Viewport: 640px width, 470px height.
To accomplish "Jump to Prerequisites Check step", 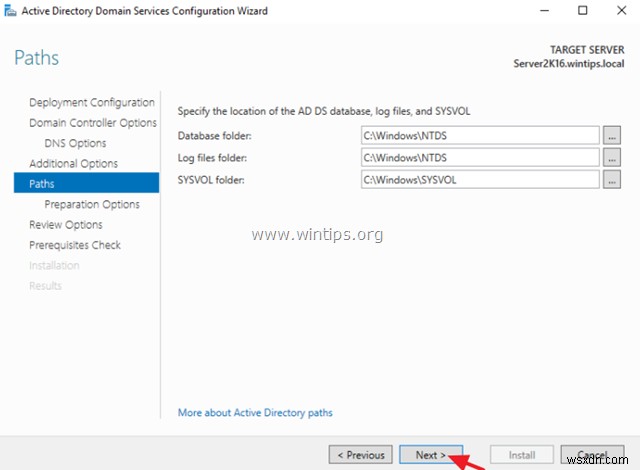I will tap(75, 245).
